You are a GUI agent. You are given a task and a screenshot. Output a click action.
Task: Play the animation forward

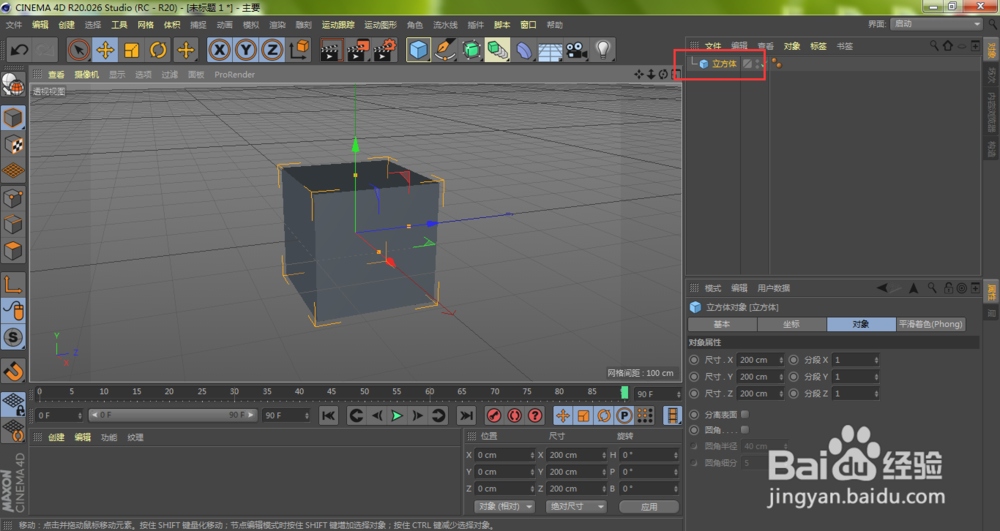[x=397, y=416]
